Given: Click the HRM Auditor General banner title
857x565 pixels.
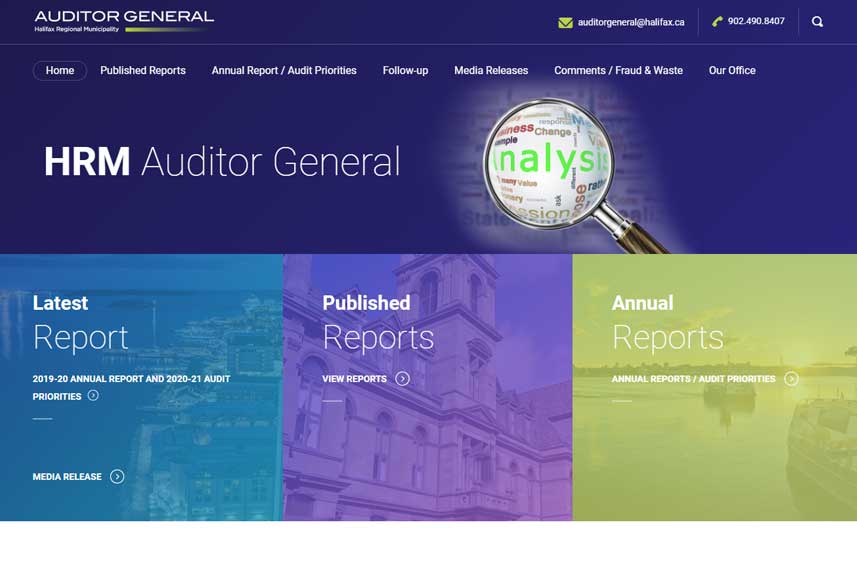Looking at the screenshot, I should (x=222, y=162).
